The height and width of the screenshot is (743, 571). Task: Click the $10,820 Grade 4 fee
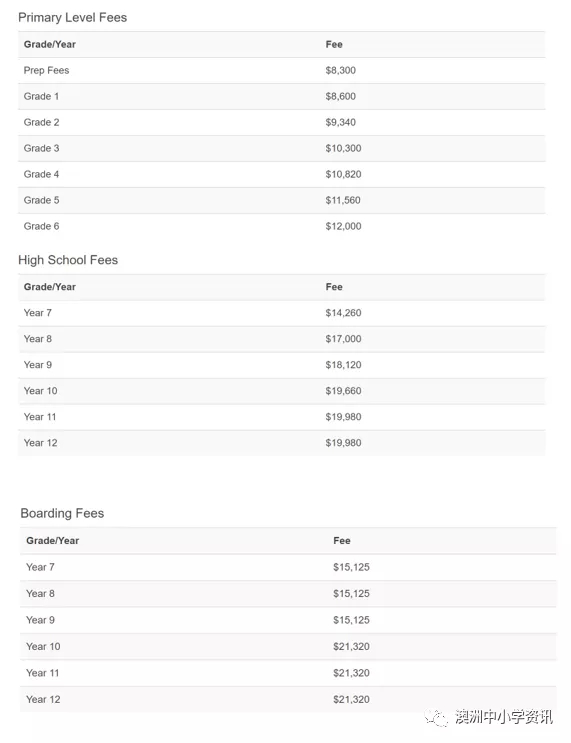pyautogui.click(x=343, y=174)
